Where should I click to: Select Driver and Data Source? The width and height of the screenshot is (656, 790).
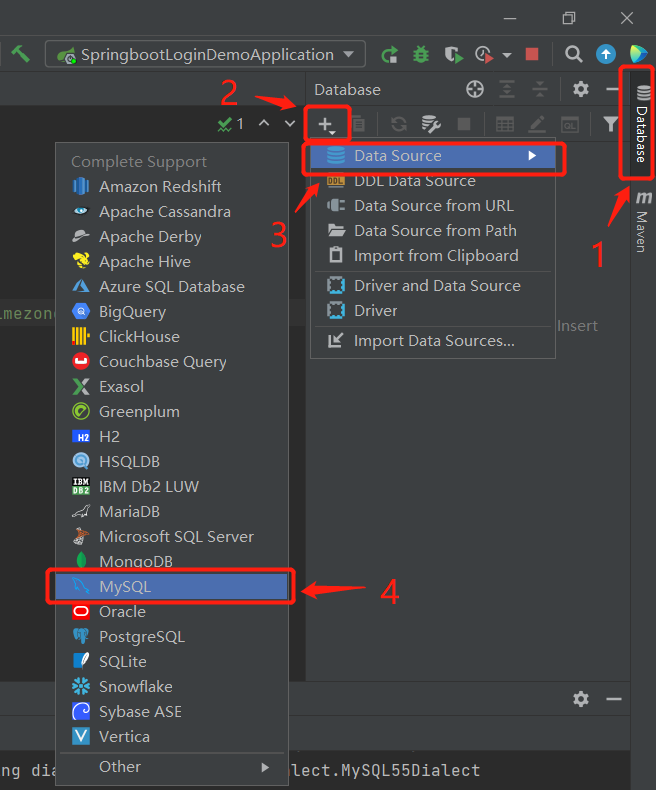point(433,286)
